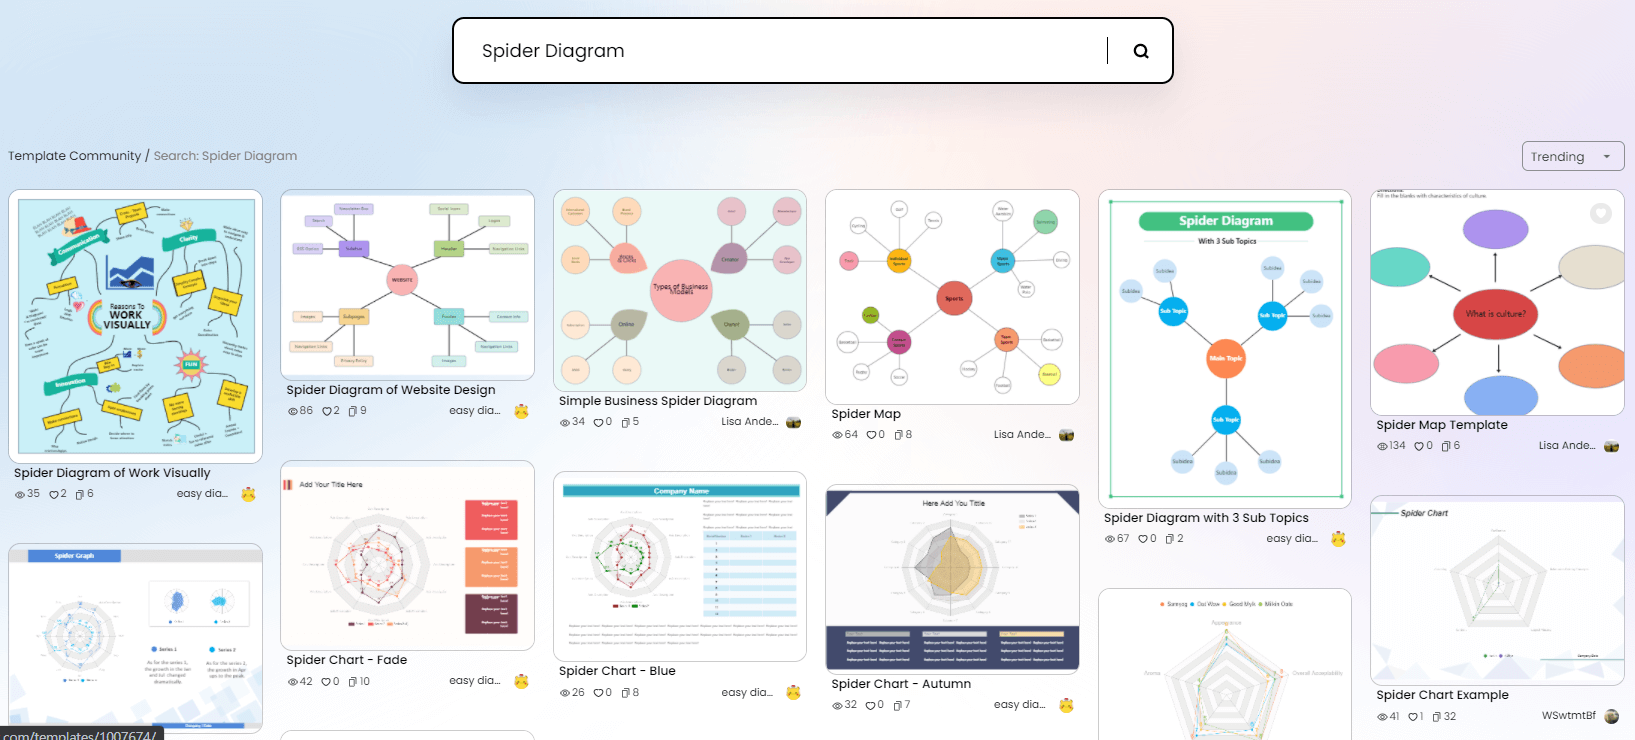Image resolution: width=1635 pixels, height=740 pixels.
Task: Click view count 134 on Spider Map Template
Action: point(1391,446)
